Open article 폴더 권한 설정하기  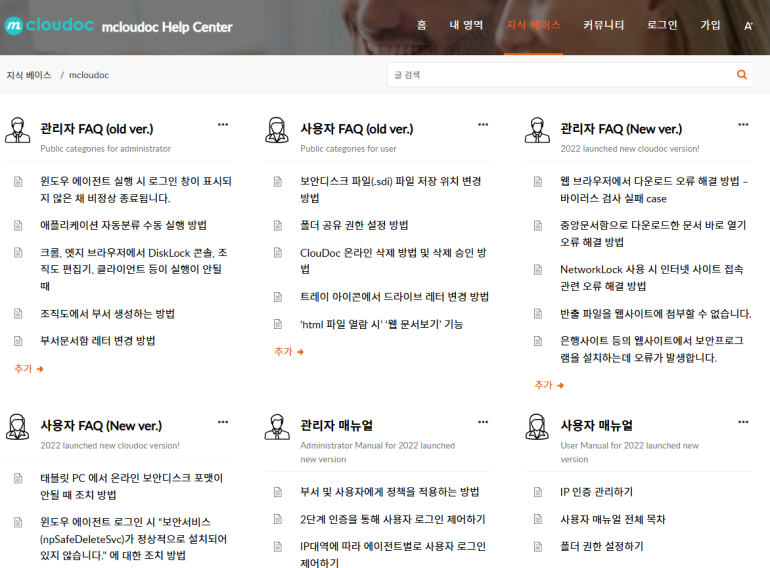(x=602, y=546)
